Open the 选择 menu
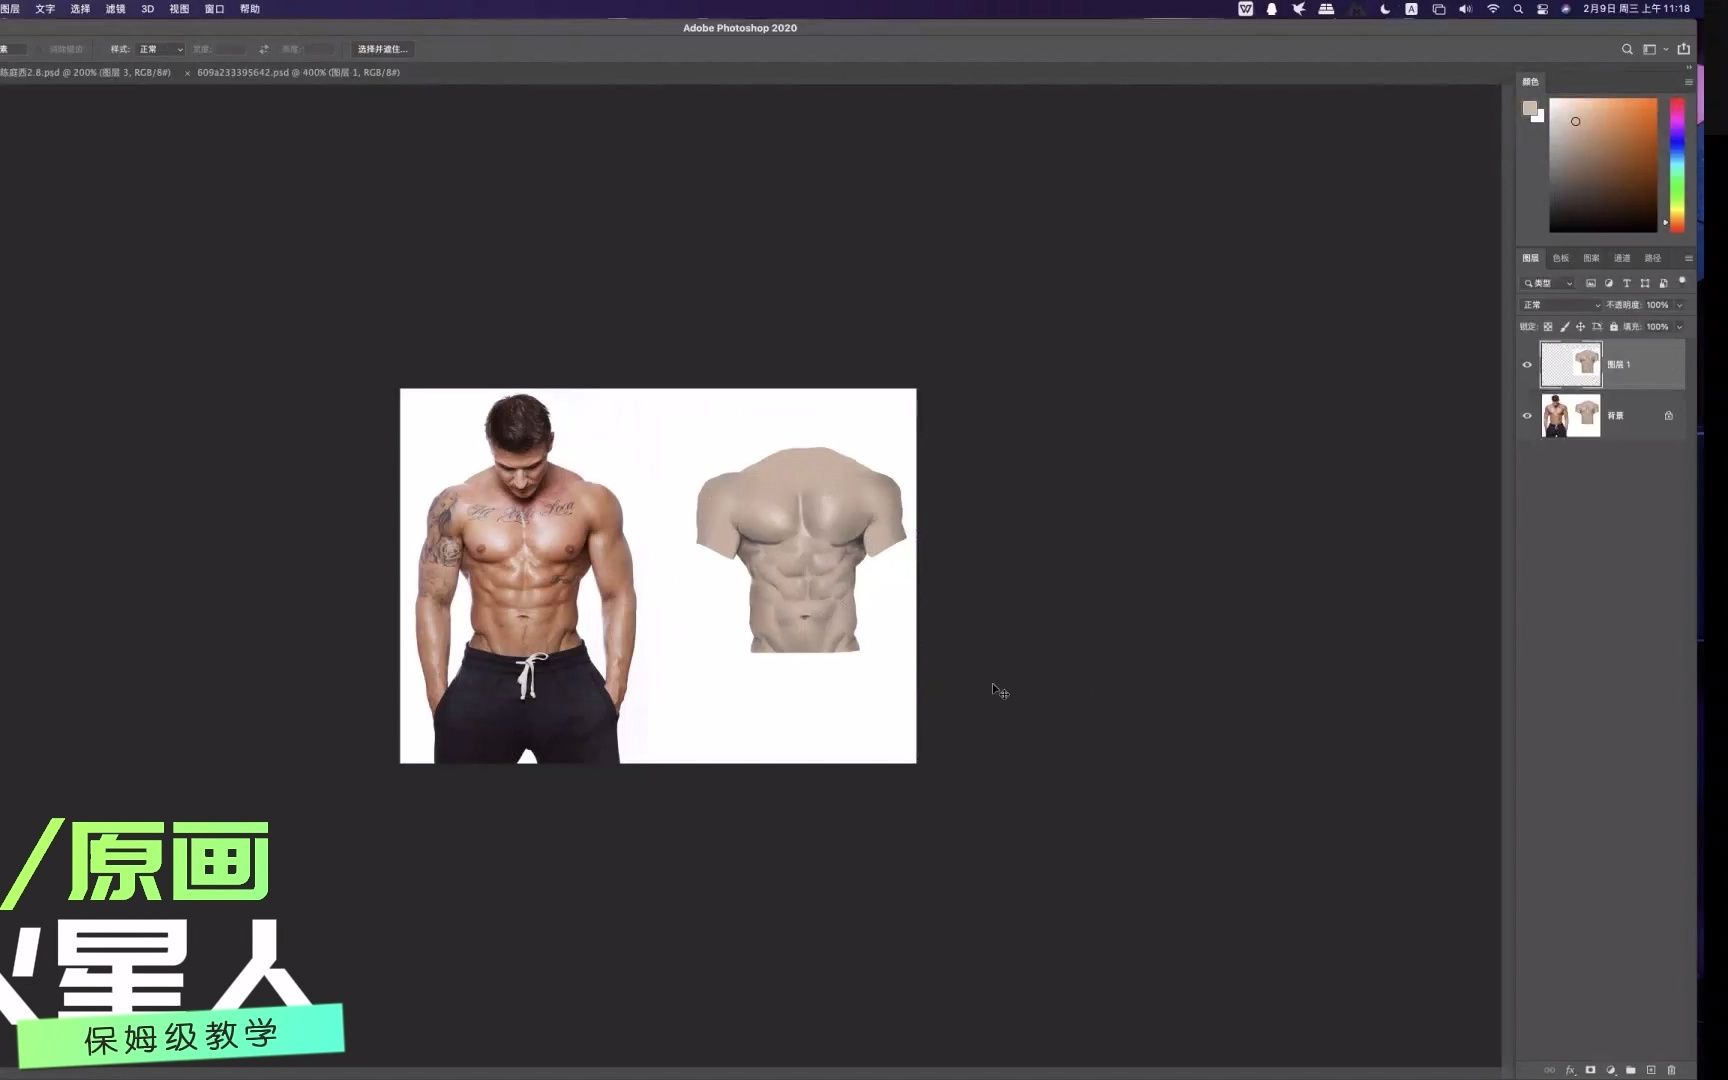The height and width of the screenshot is (1080, 1728). 80,9
